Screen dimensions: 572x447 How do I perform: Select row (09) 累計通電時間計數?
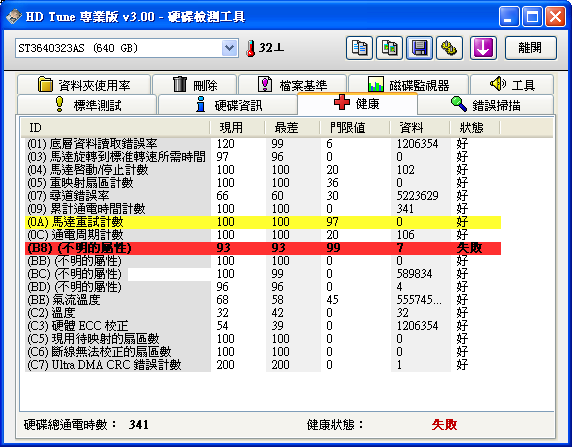[x=263, y=209]
